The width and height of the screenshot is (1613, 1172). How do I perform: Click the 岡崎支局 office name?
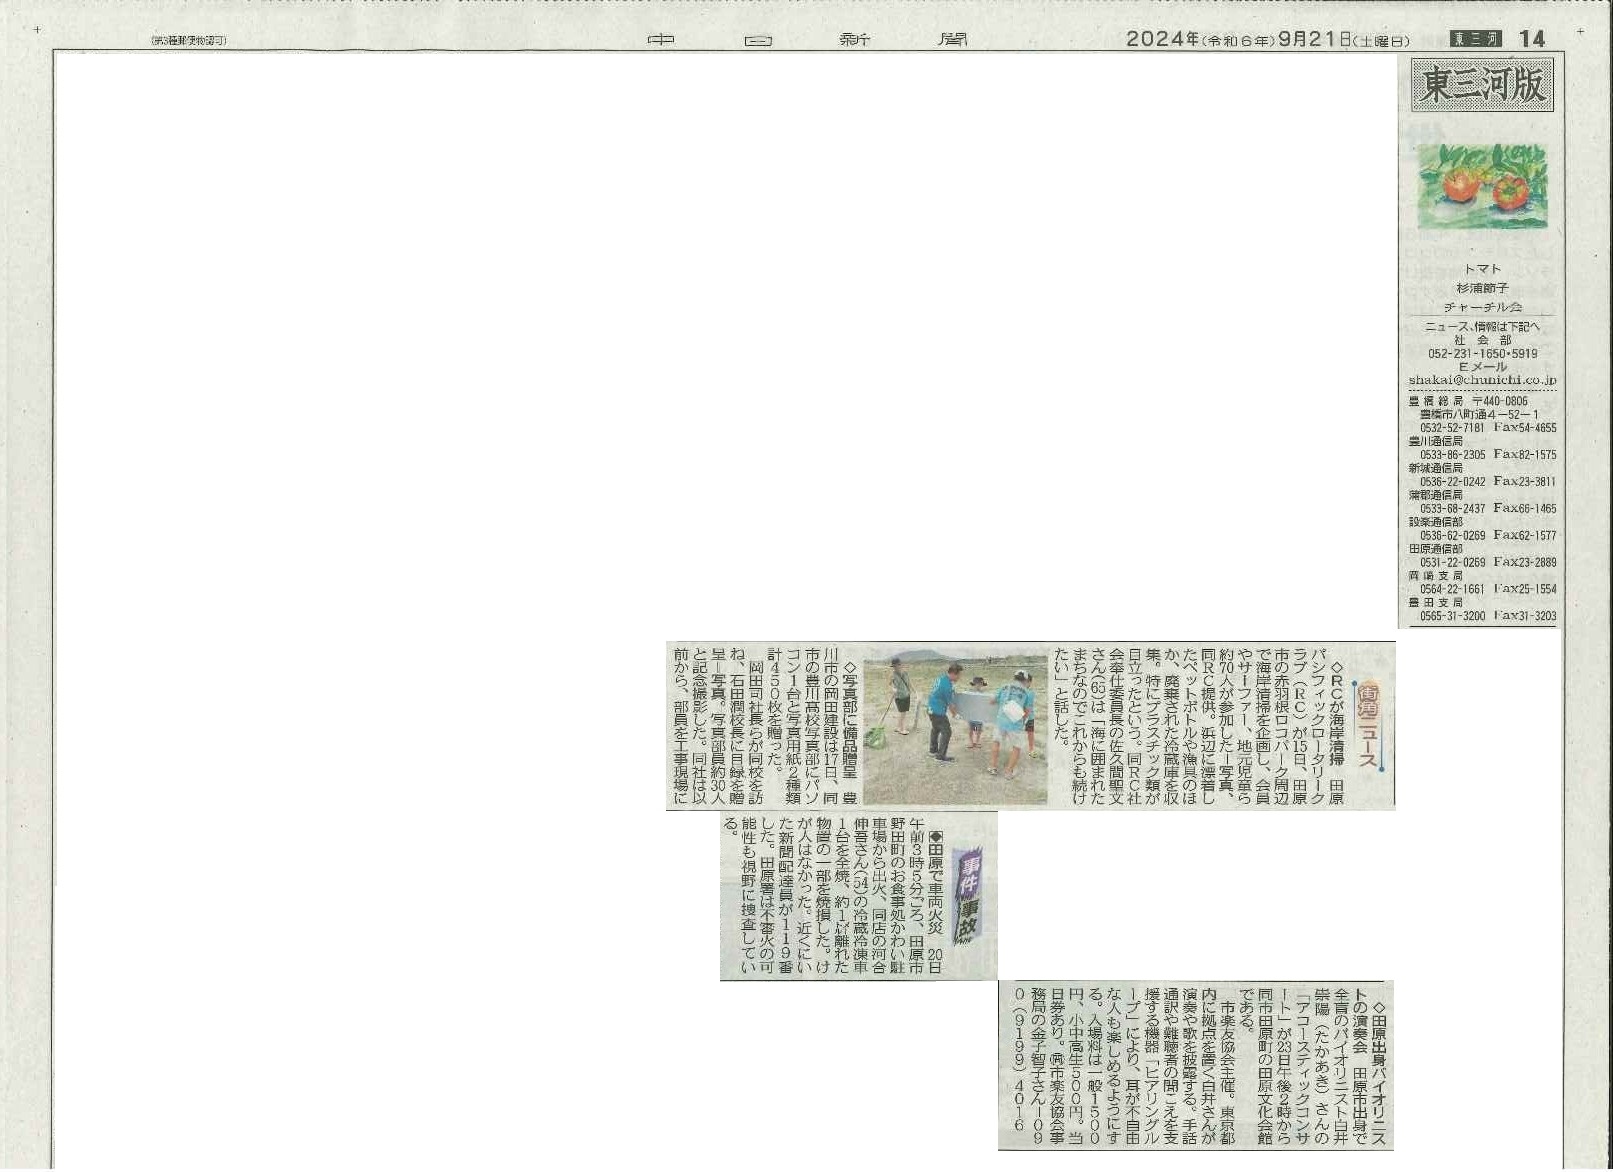(x=1435, y=576)
